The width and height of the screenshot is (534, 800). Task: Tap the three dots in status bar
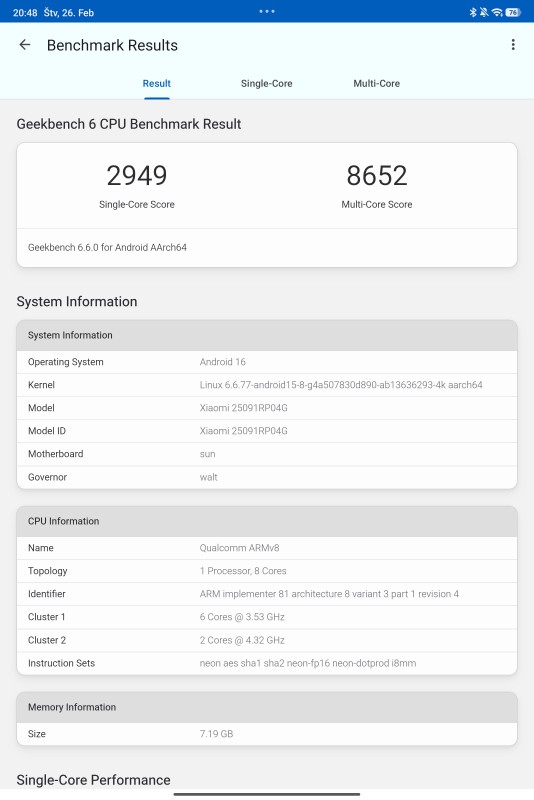pos(267,11)
